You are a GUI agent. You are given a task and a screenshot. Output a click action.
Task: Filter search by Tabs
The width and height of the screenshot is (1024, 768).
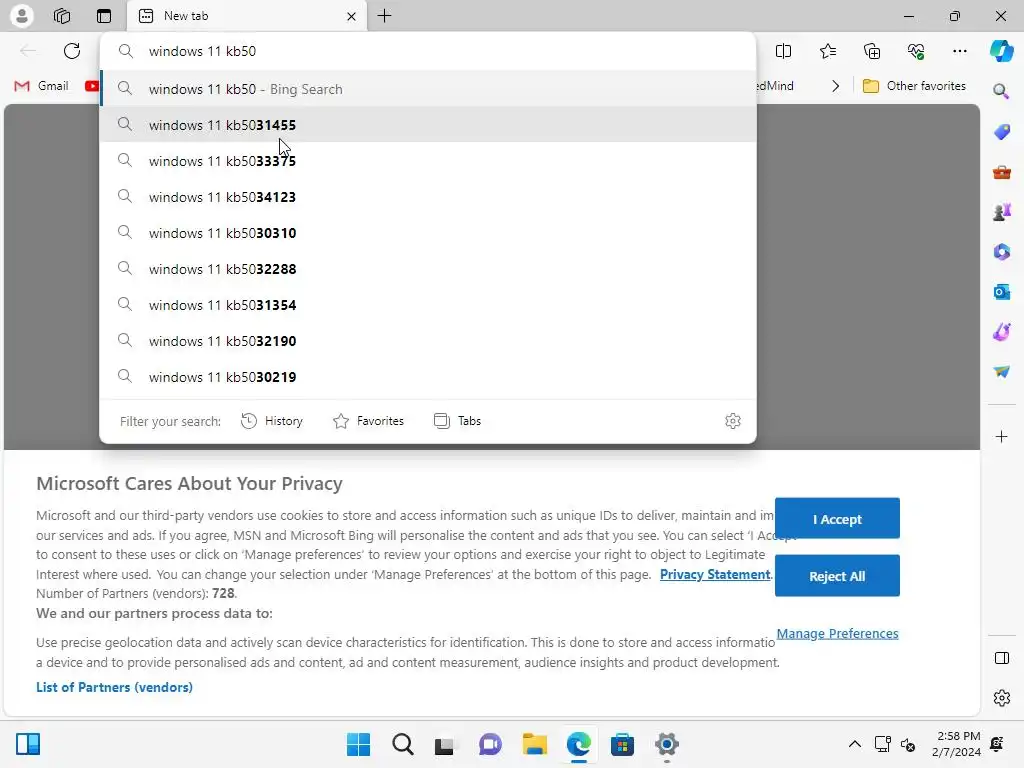pos(457,421)
